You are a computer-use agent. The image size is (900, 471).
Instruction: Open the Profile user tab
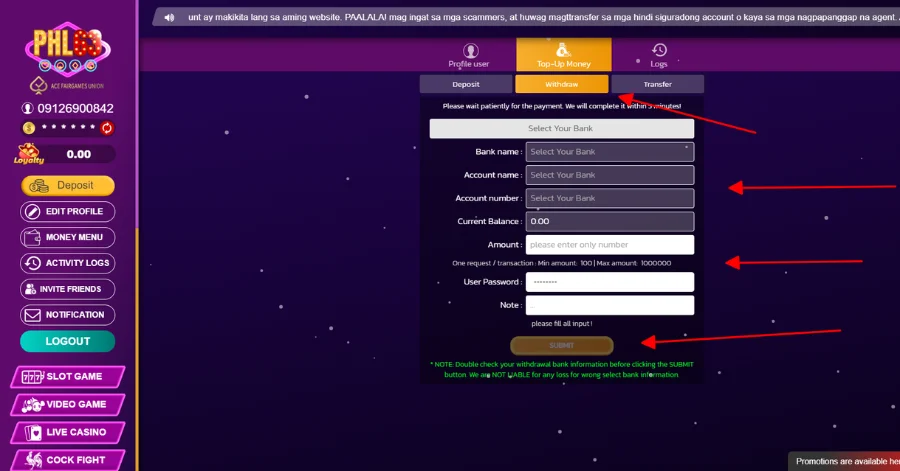pyautogui.click(x=468, y=56)
